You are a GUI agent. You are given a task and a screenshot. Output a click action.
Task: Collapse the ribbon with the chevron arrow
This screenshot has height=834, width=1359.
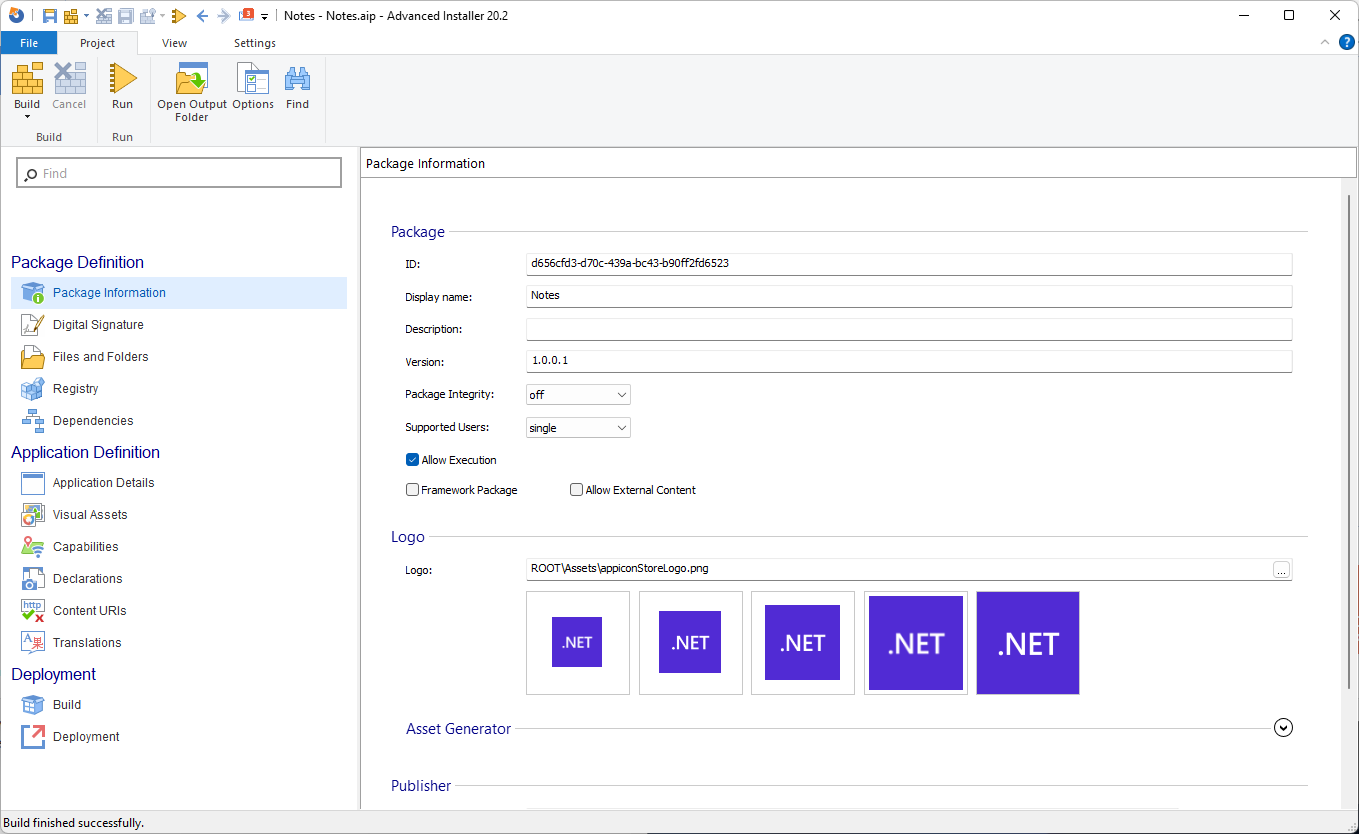[x=1325, y=42]
